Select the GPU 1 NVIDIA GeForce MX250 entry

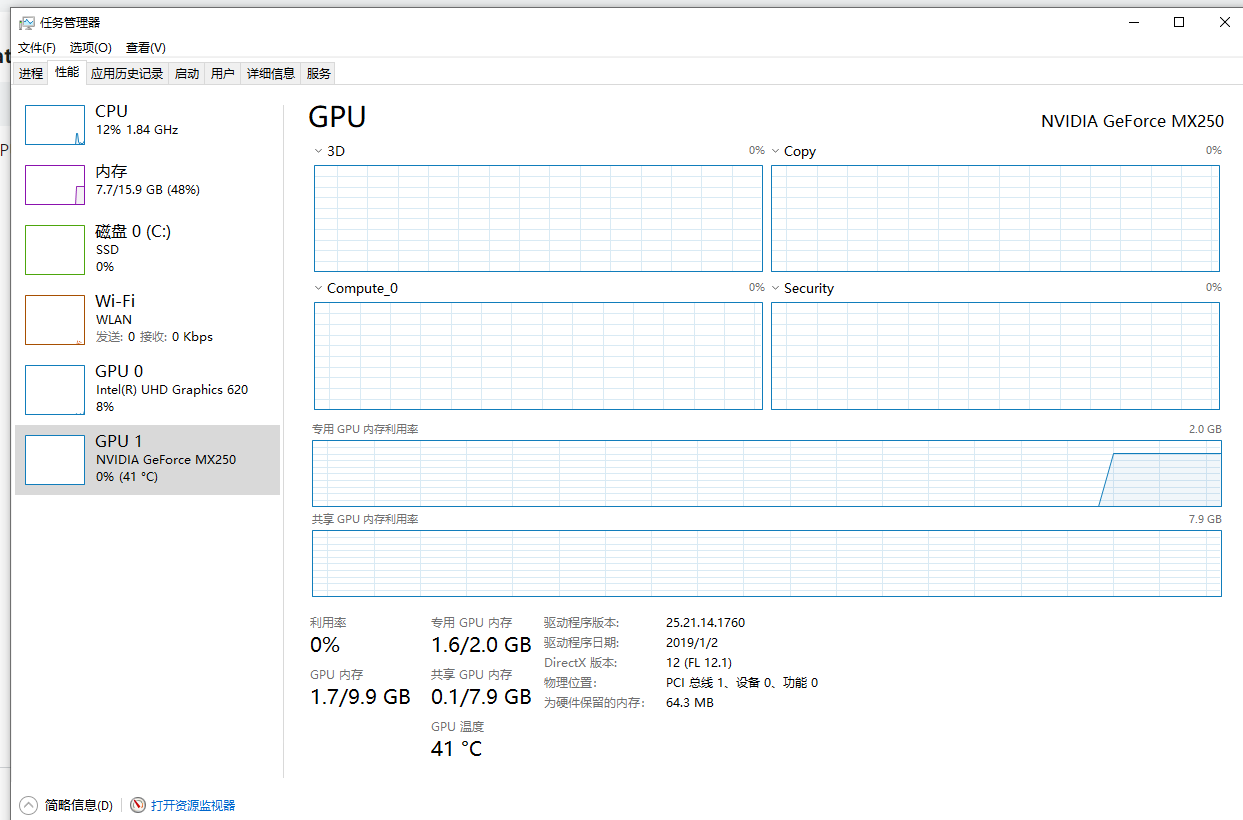[x=148, y=460]
